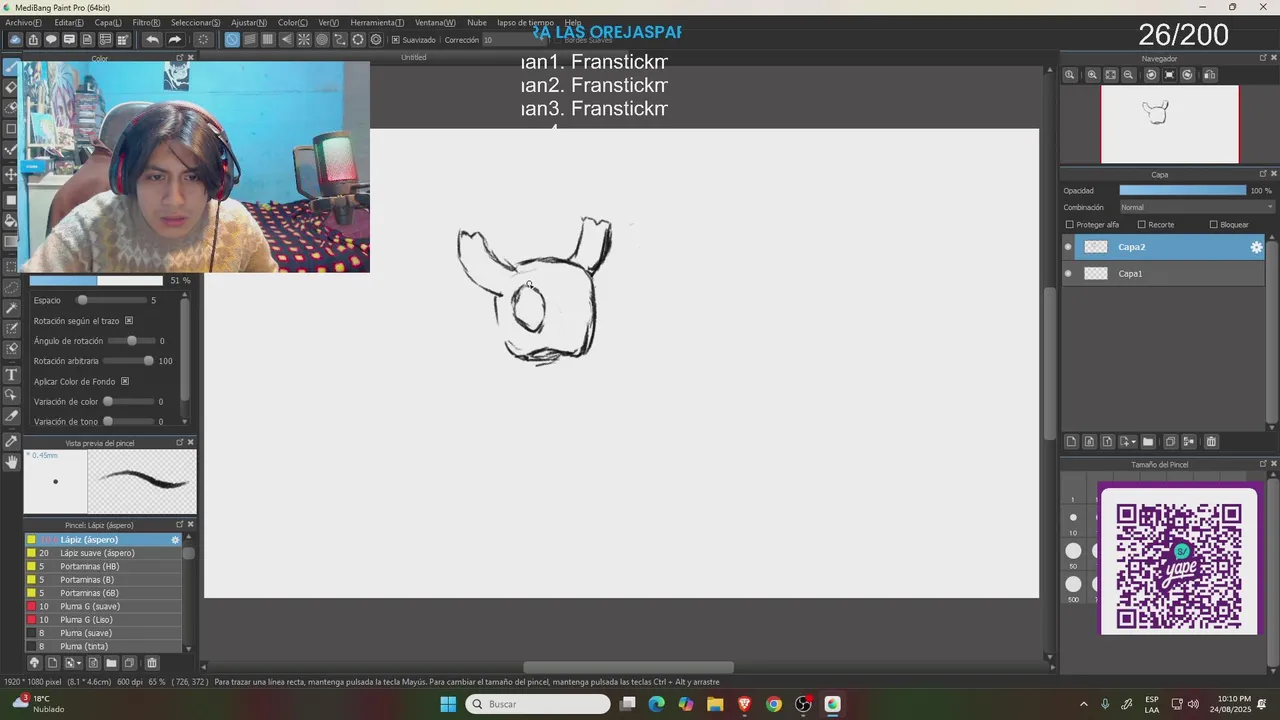Click the zoom out icon in Navegador
Screen dimensions: 1280x720
click(x=1128, y=75)
